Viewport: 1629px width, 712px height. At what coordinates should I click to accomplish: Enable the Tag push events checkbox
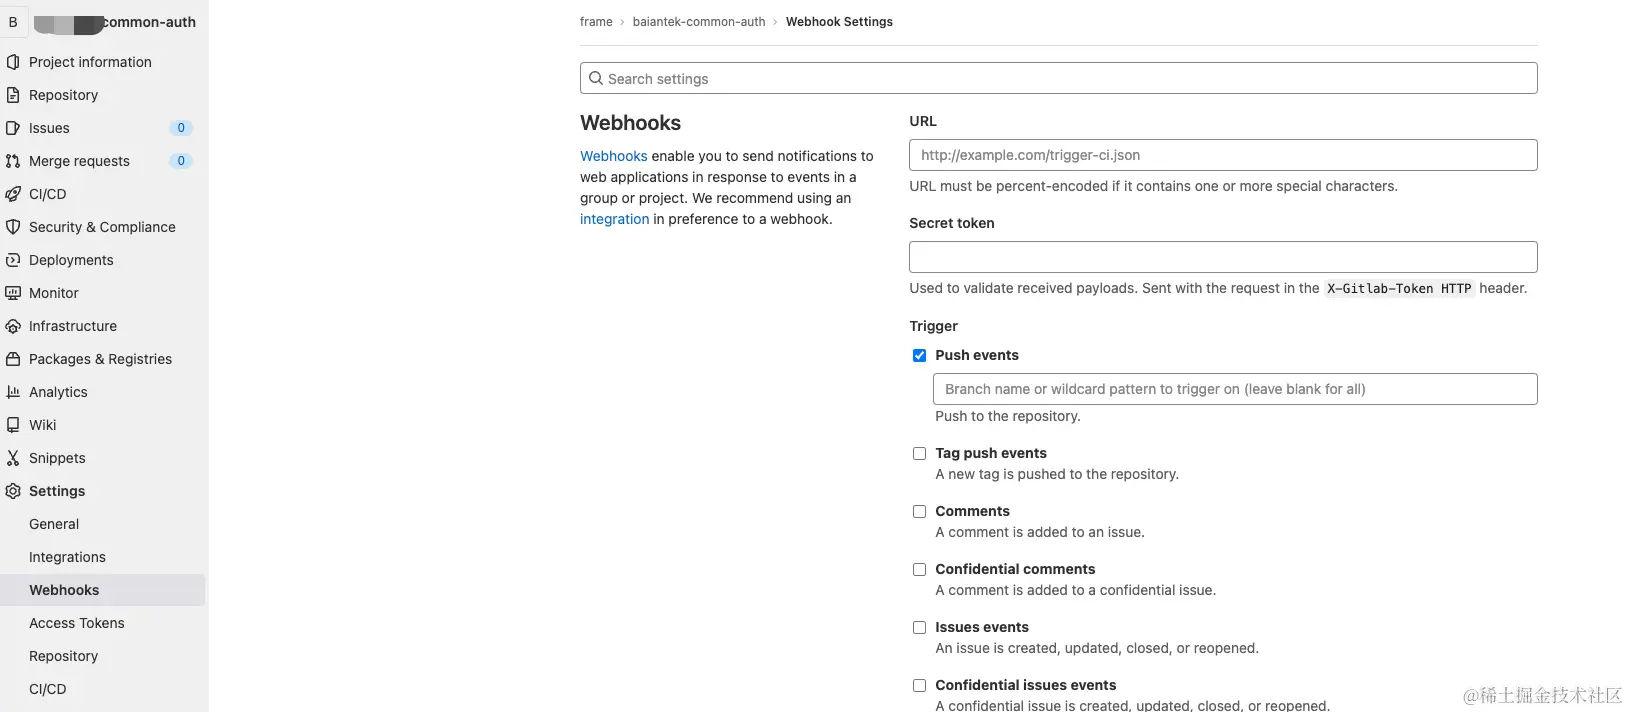coord(919,453)
